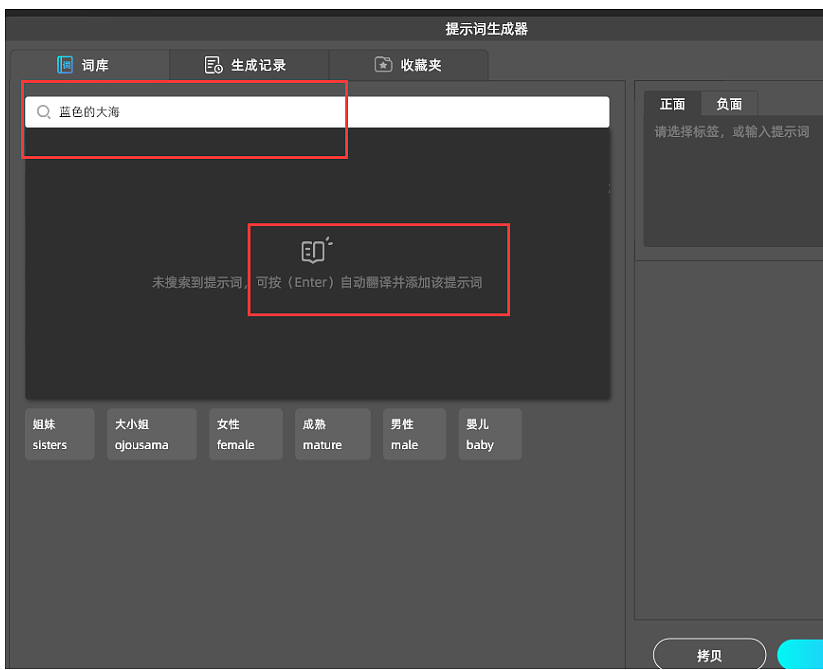Open the 收藏夹 favorites tab

[412, 63]
